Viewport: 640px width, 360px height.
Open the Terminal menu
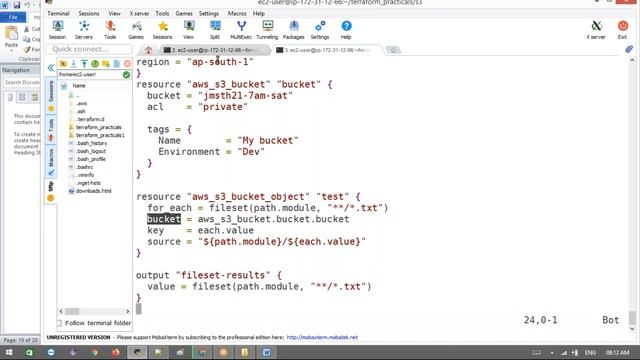click(x=58, y=13)
